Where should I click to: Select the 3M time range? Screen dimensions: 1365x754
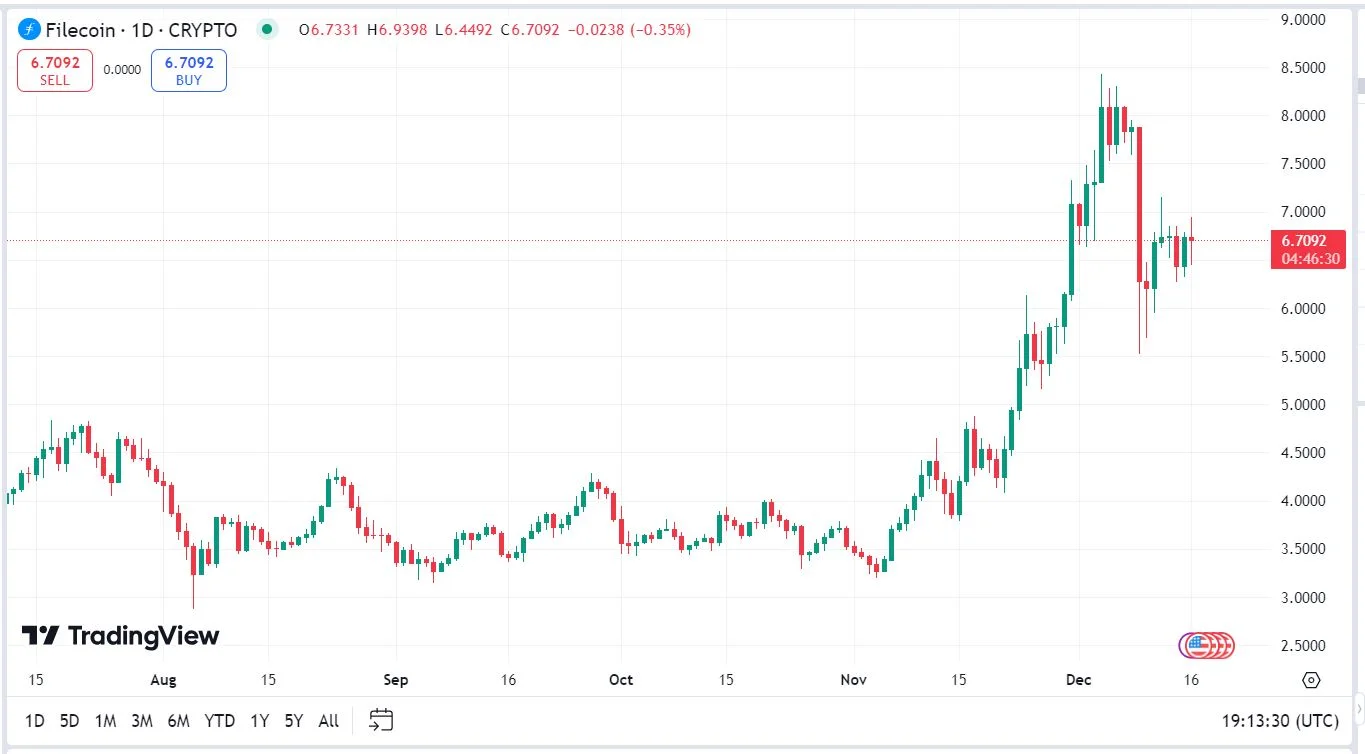click(141, 721)
